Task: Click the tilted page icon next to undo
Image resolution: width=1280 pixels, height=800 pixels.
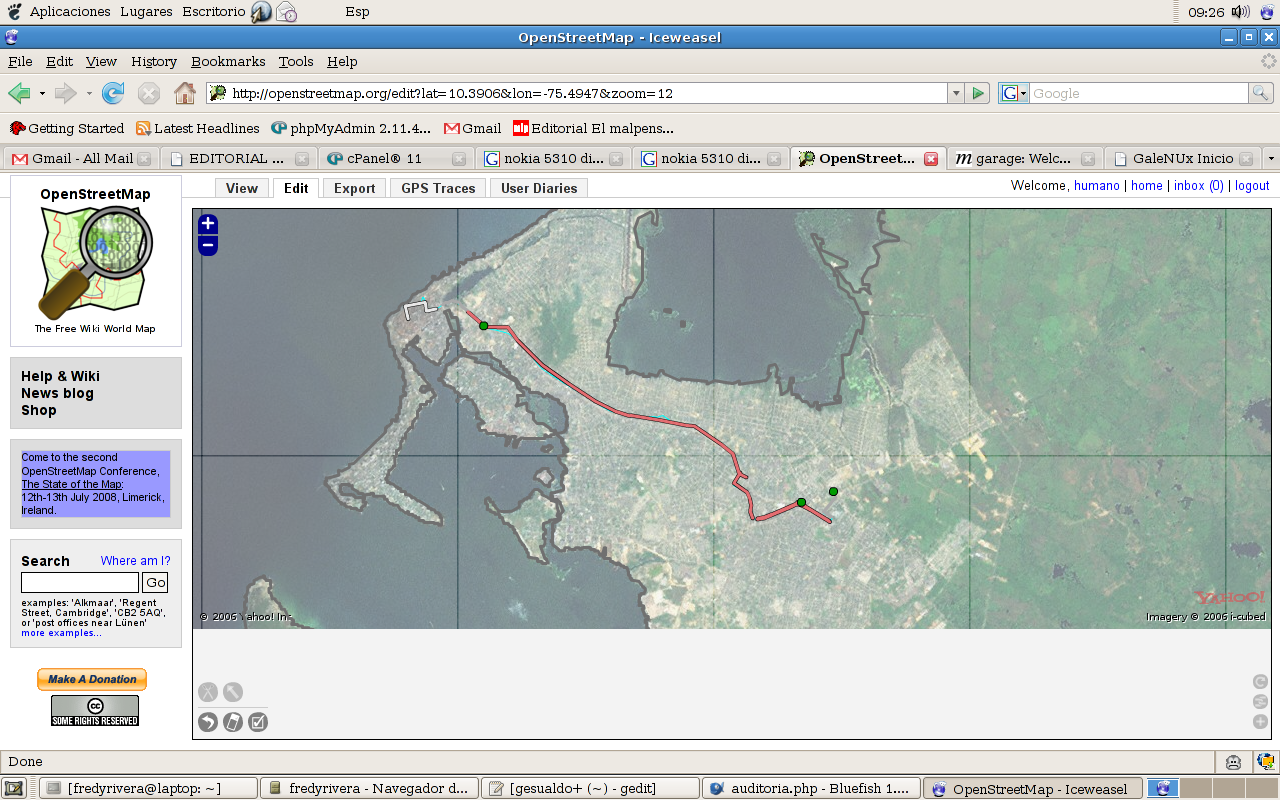Action: tap(233, 722)
